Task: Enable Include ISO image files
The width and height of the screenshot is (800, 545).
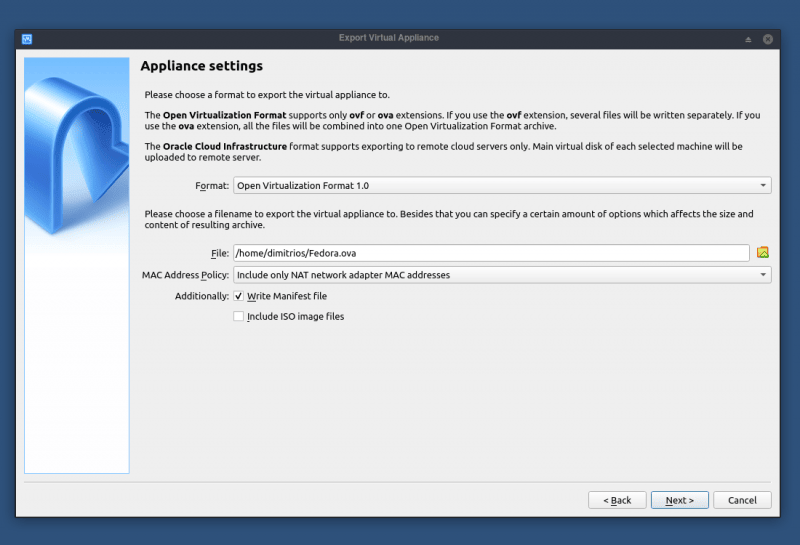Action: coord(238,317)
